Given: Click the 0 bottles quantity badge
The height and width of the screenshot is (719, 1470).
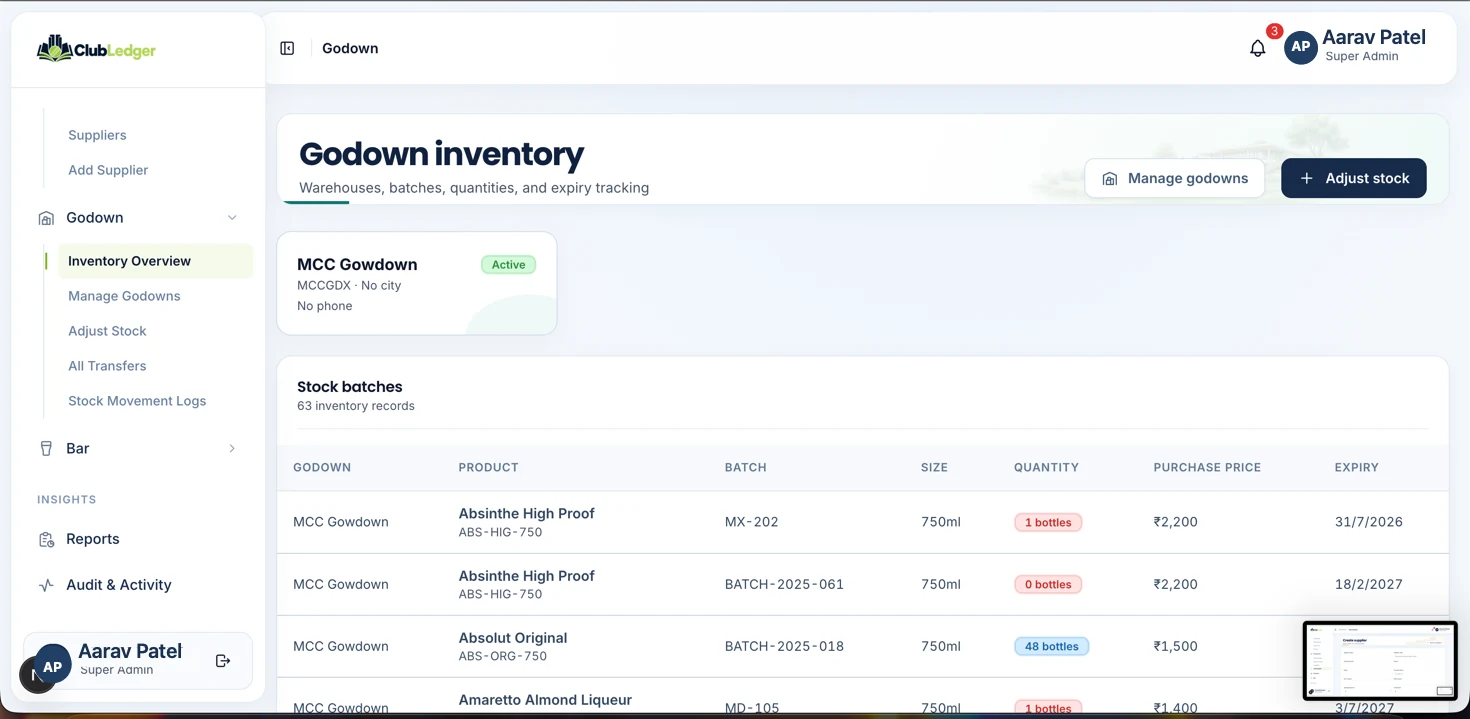Looking at the screenshot, I should pos(1048,584).
